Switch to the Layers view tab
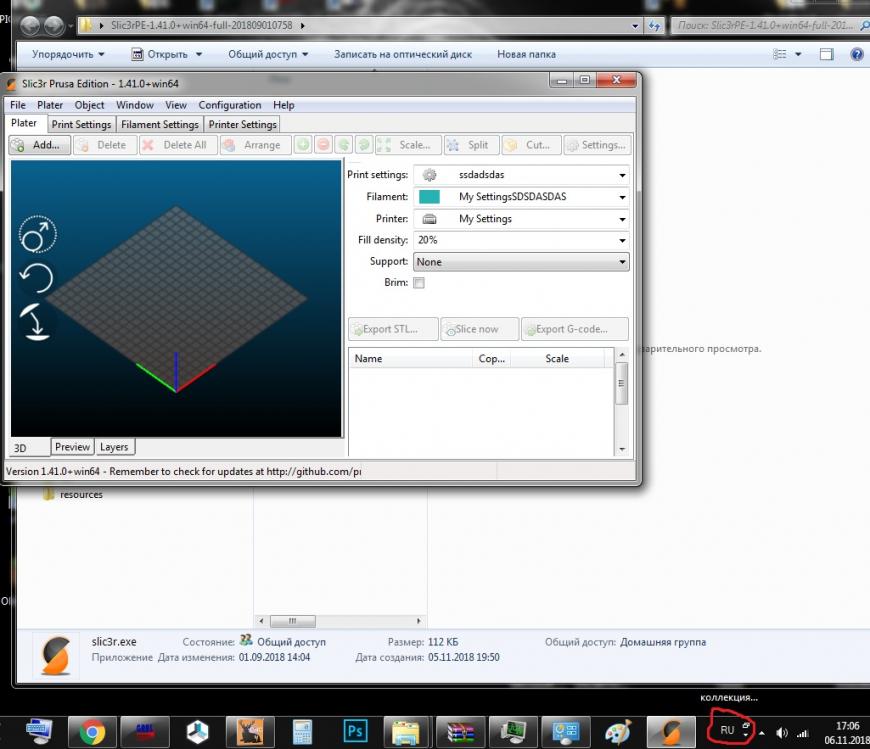Viewport: 870px width, 749px height. [114, 447]
